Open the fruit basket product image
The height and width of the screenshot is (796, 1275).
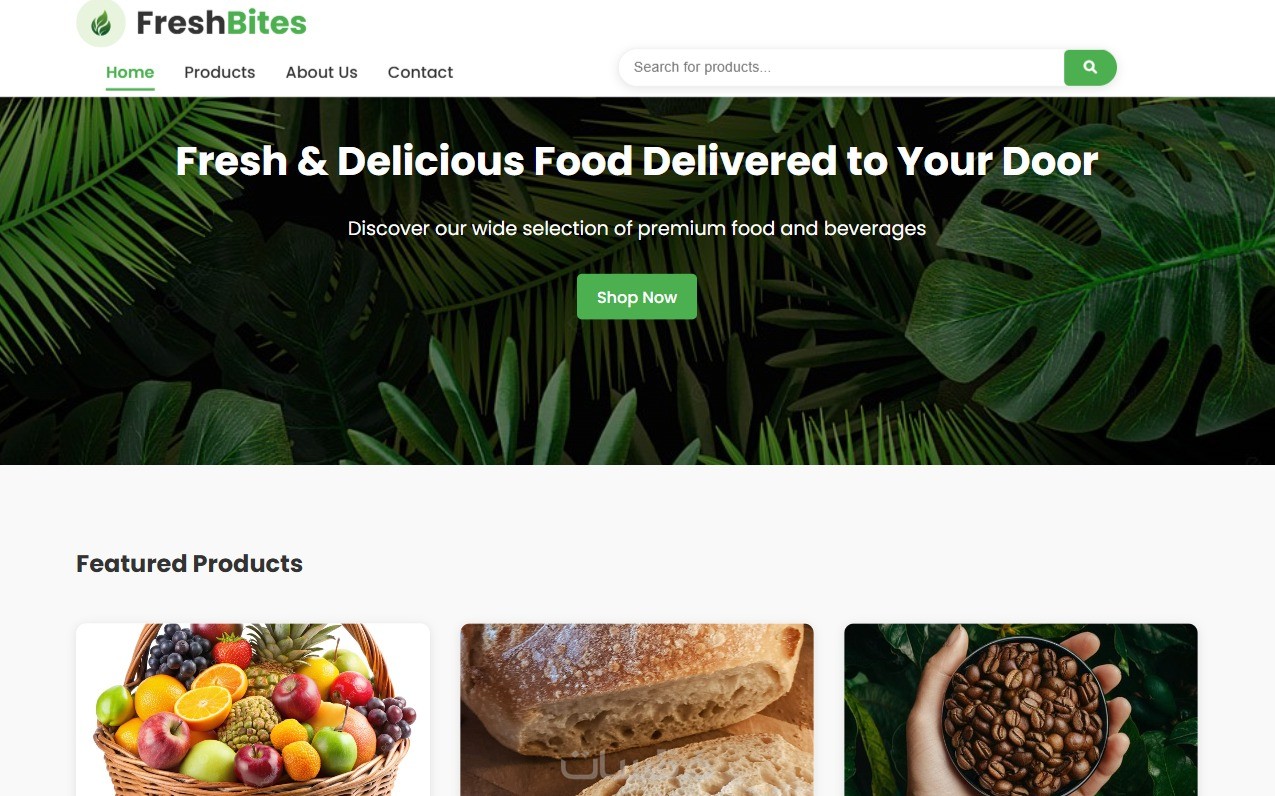(253, 710)
